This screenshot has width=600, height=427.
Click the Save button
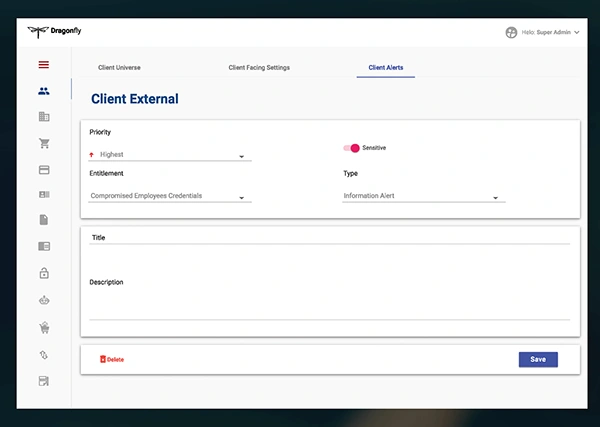[x=538, y=359]
